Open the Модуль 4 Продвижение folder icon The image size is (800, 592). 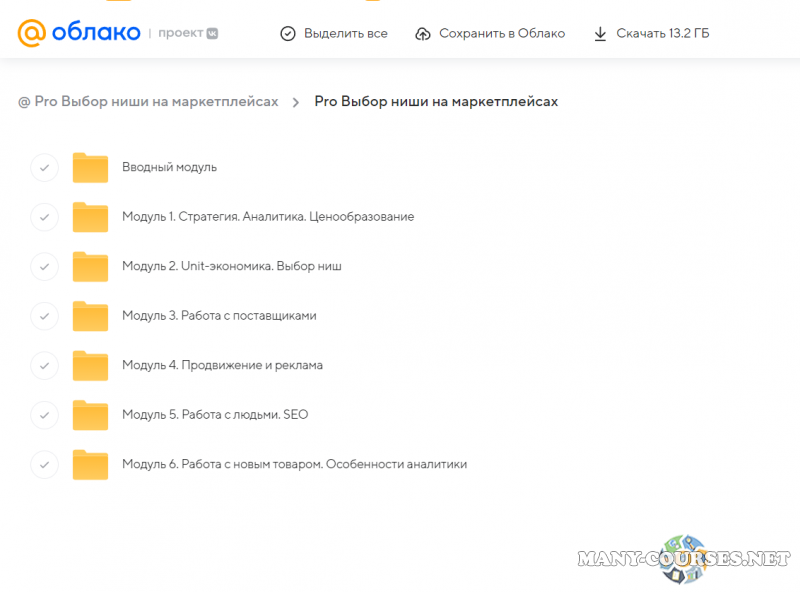(x=90, y=366)
